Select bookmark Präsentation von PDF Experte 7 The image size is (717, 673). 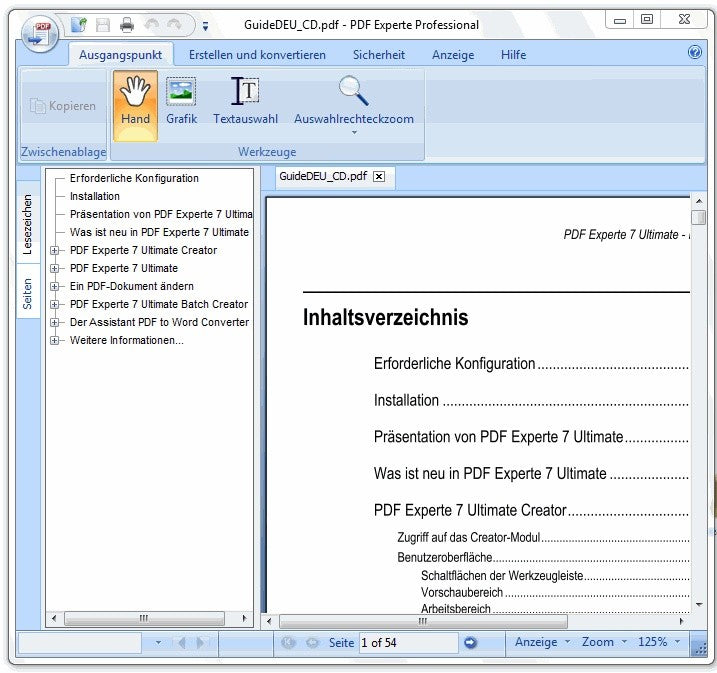[x=161, y=214]
